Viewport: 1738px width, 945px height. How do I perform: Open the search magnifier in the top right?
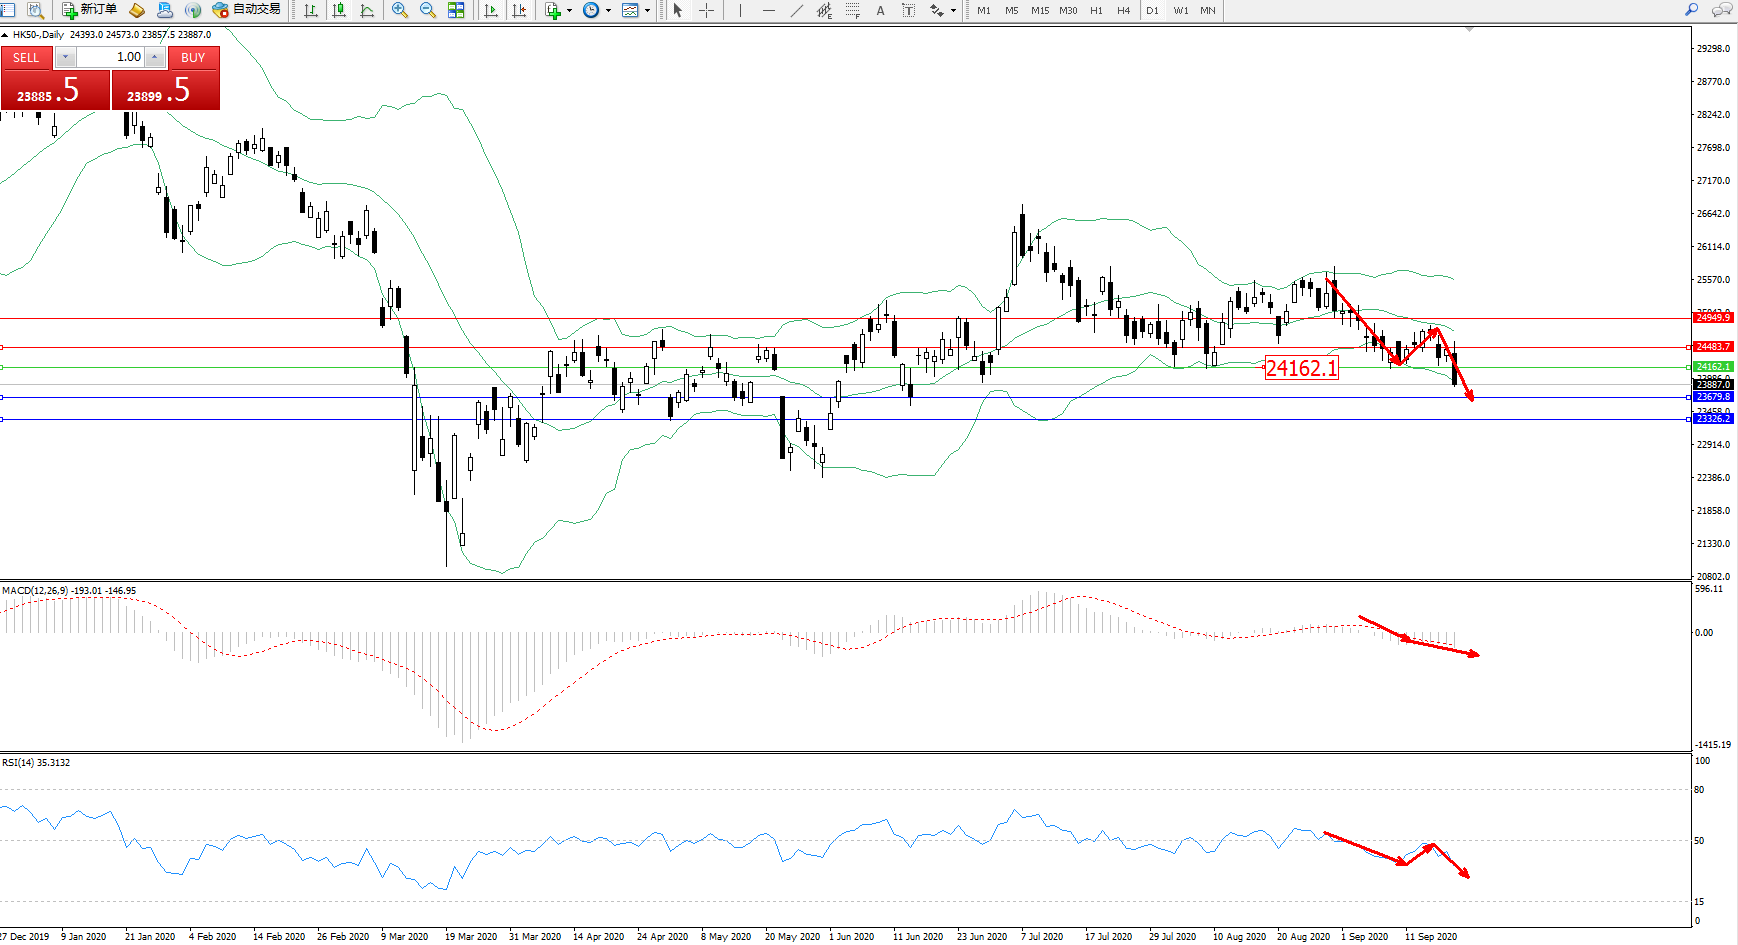(x=1692, y=10)
